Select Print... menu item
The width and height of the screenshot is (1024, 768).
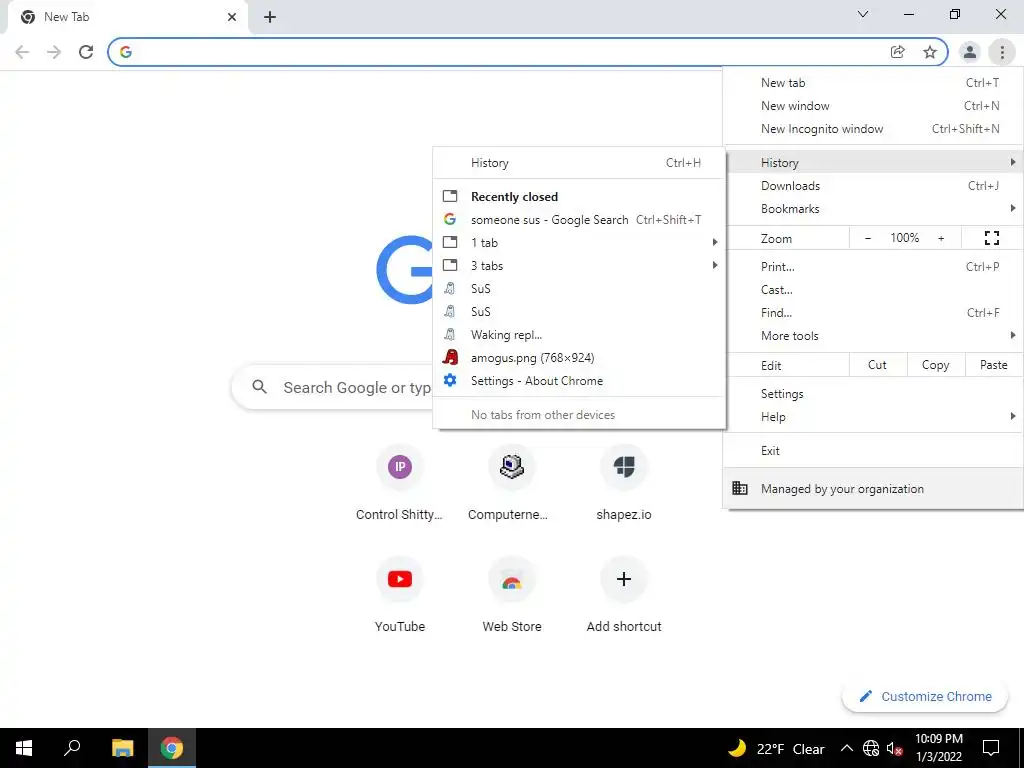coord(873,266)
